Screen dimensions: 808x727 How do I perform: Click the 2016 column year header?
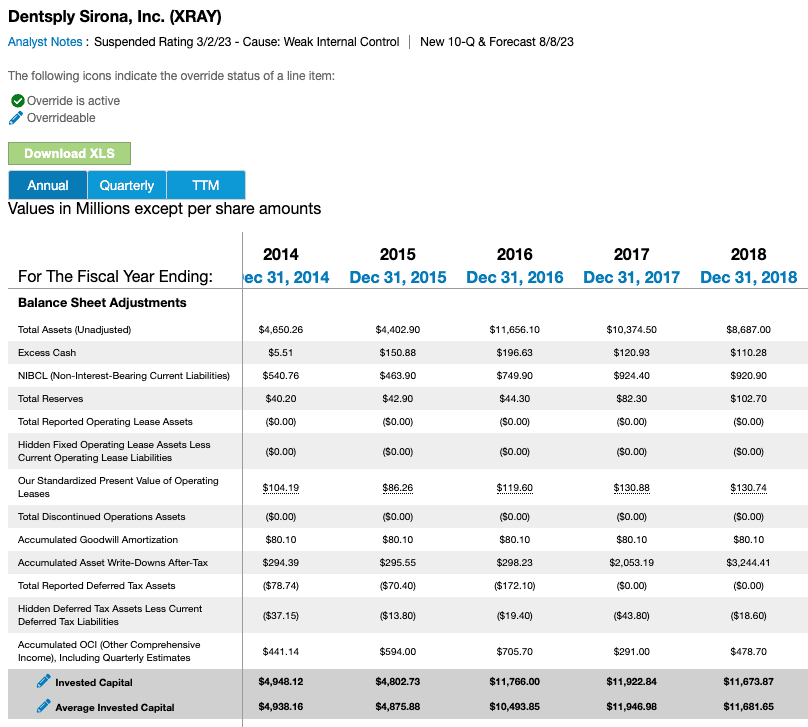coord(515,254)
